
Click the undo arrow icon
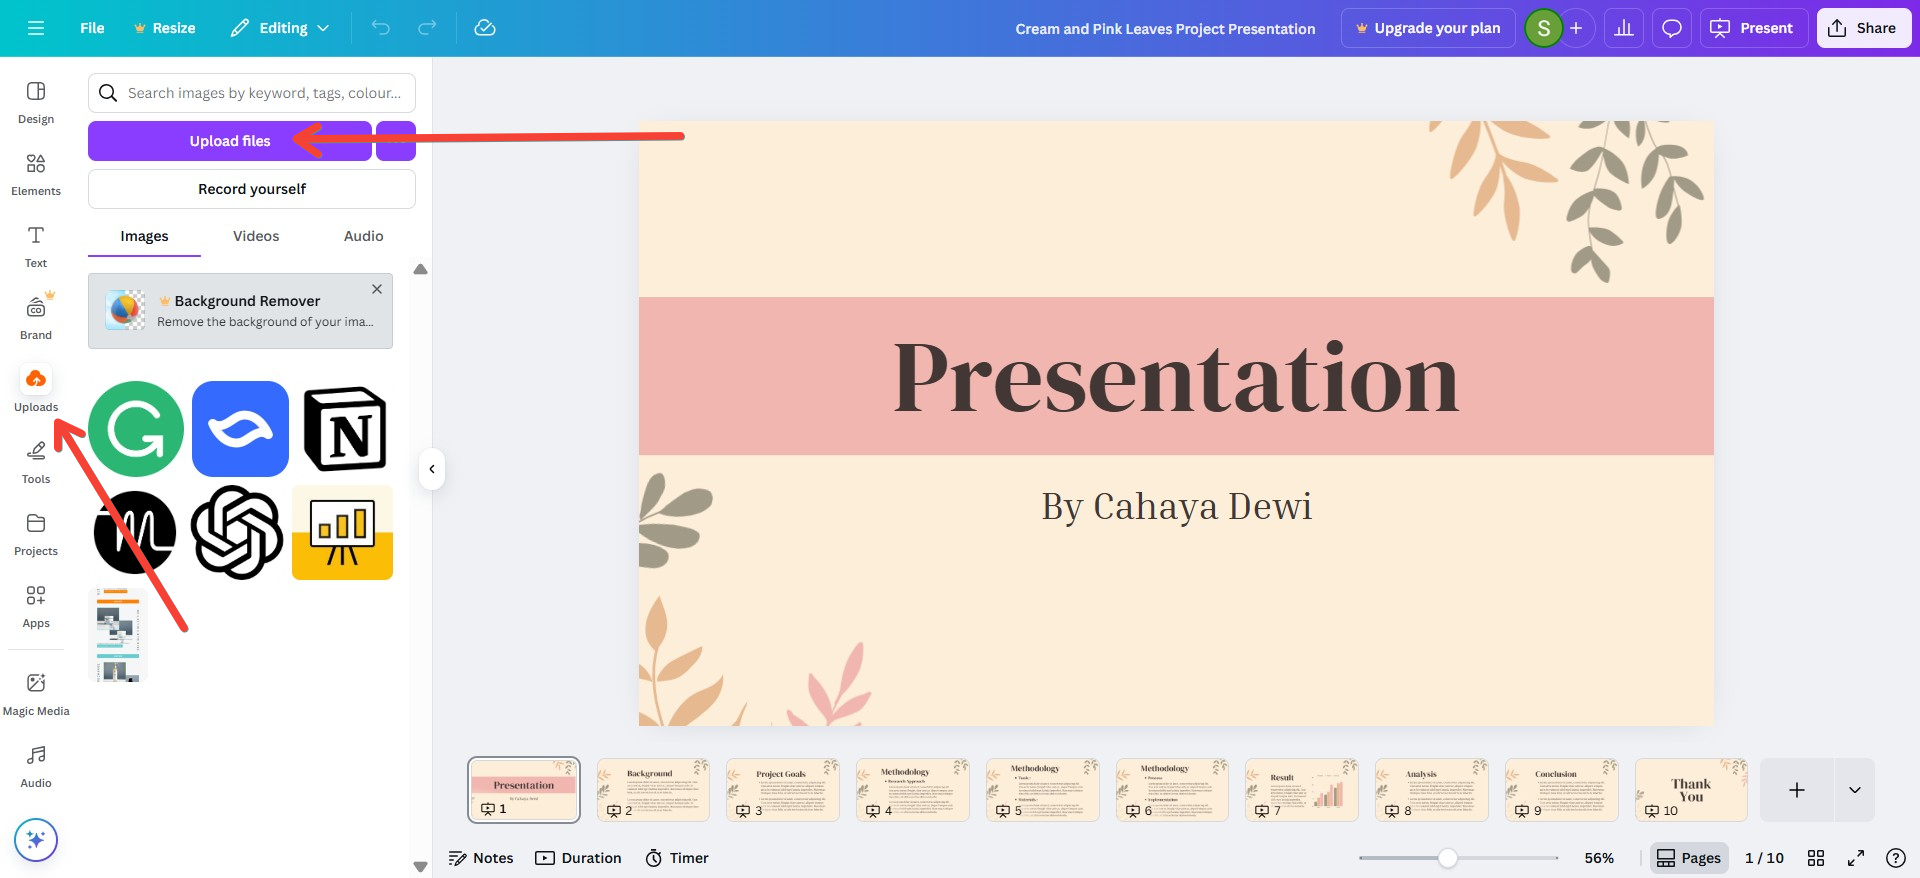(x=380, y=28)
